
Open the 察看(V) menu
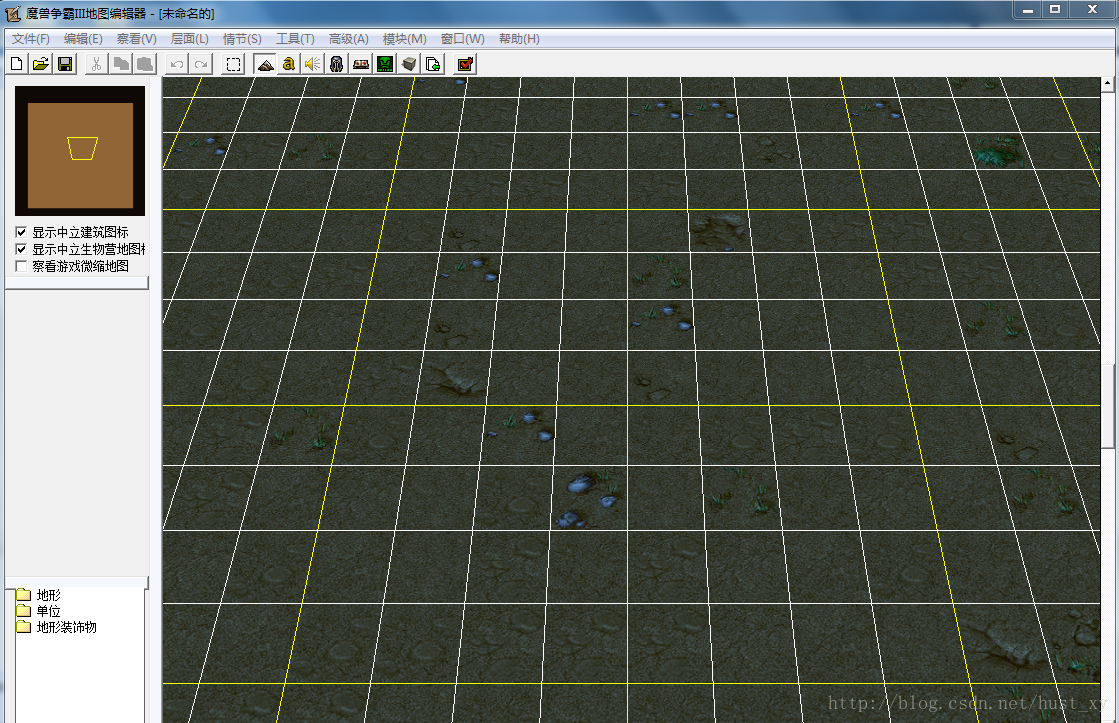click(x=136, y=39)
